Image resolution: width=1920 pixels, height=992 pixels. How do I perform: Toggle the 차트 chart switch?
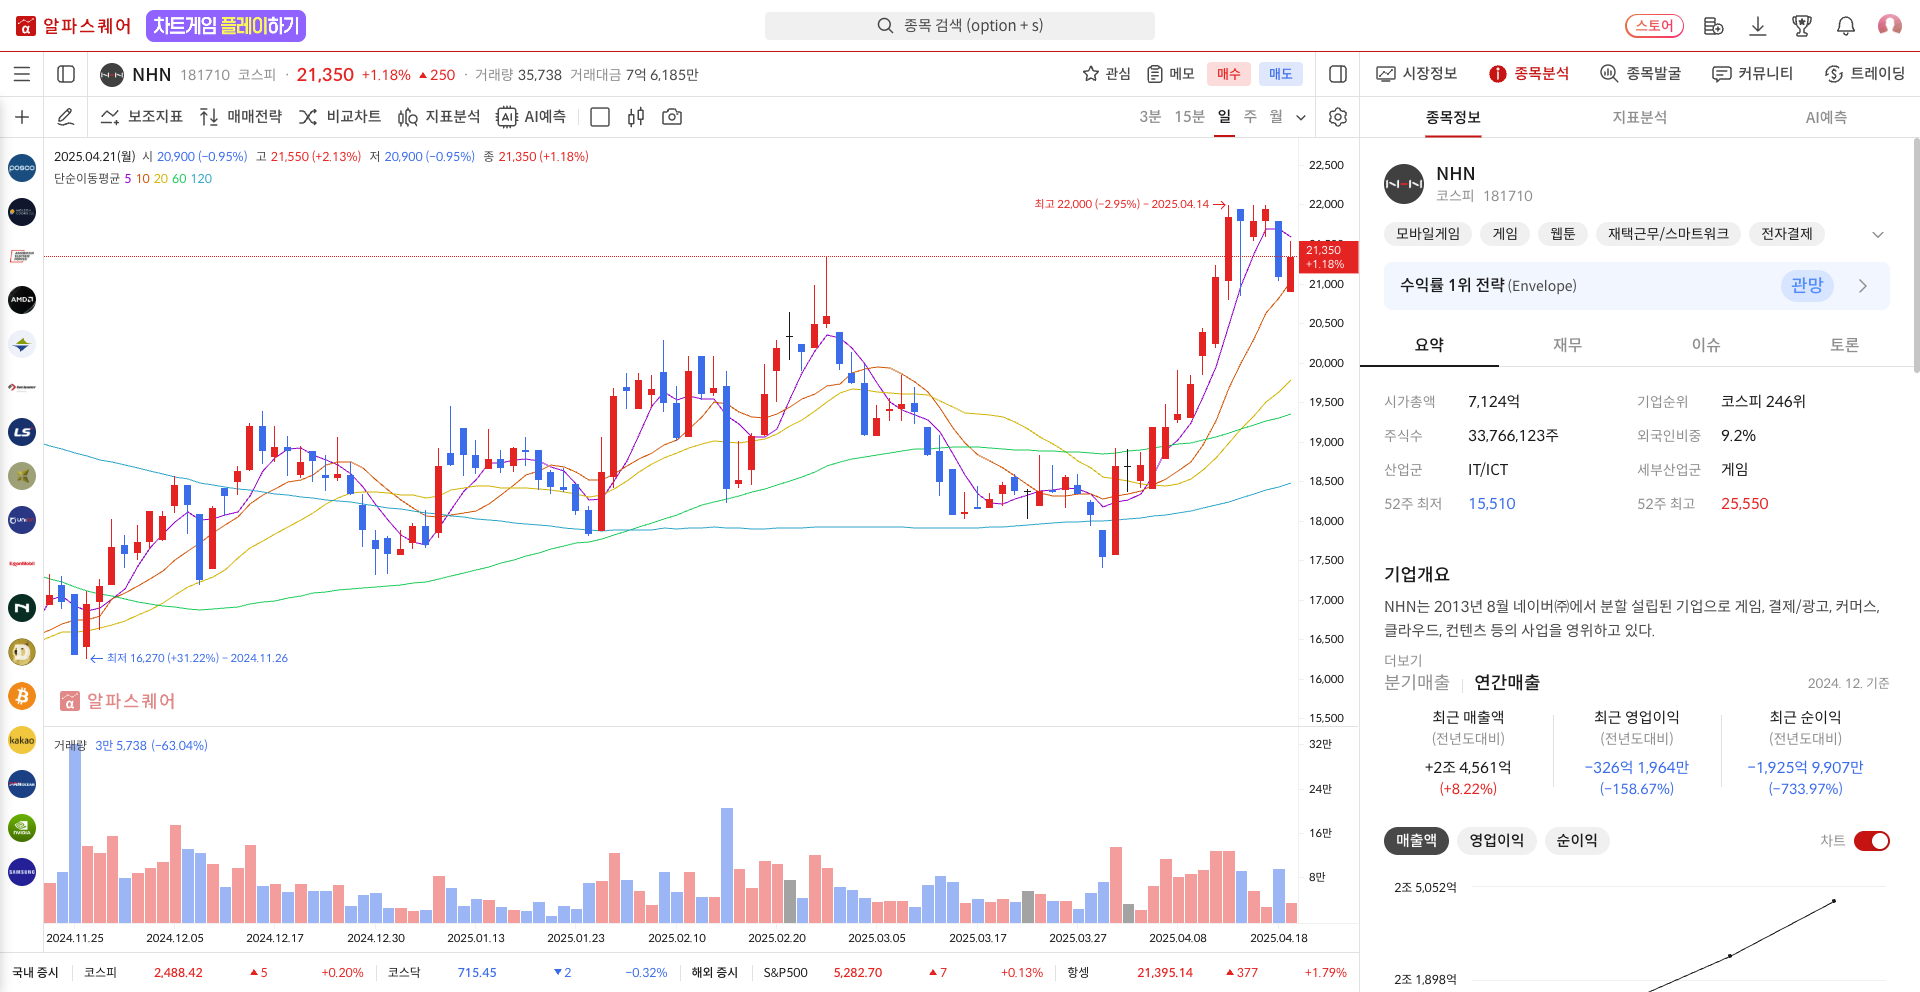click(1872, 841)
